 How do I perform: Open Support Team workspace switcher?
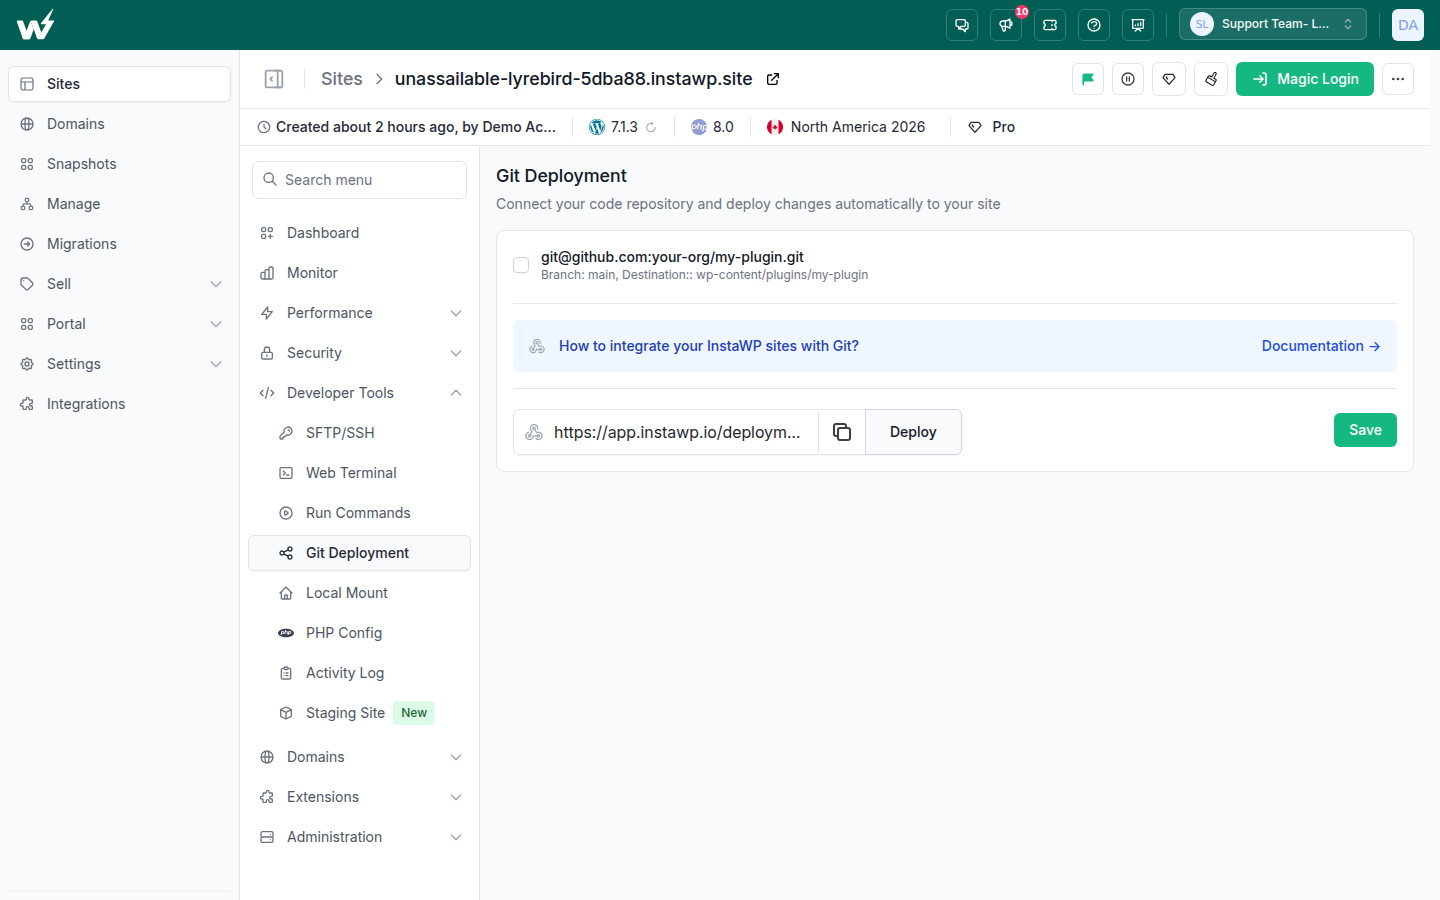[1273, 25]
